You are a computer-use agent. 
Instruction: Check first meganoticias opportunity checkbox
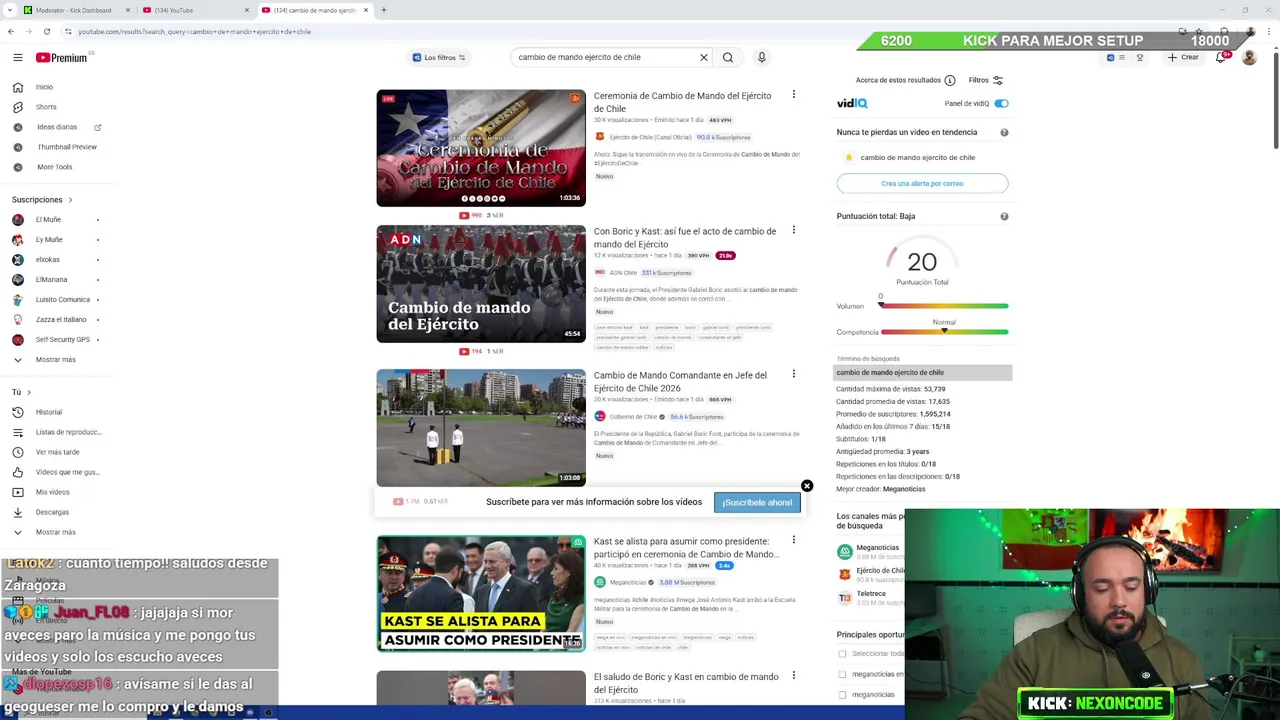point(842,674)
